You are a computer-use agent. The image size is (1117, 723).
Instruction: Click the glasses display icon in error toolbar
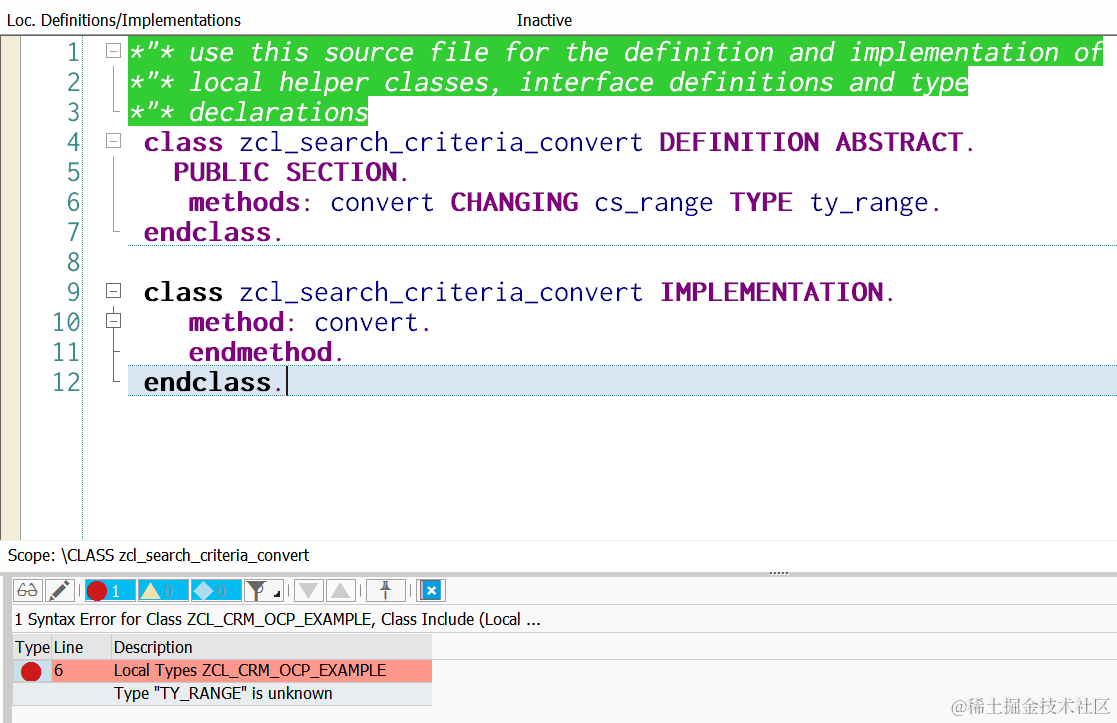(x=28, y=591)
